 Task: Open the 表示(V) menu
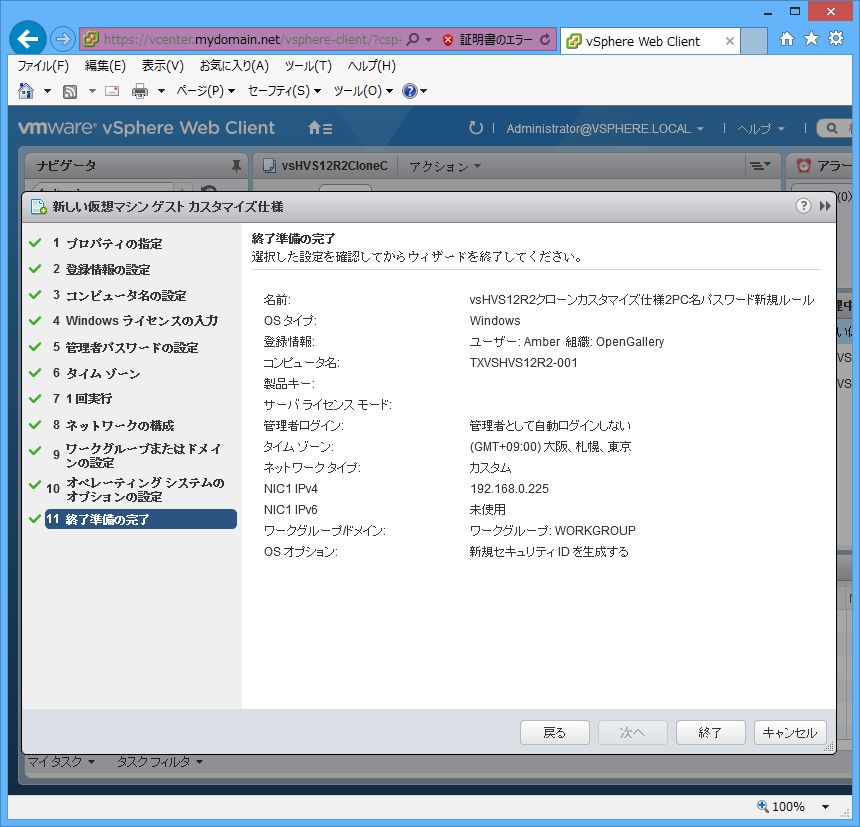[162, 66]
